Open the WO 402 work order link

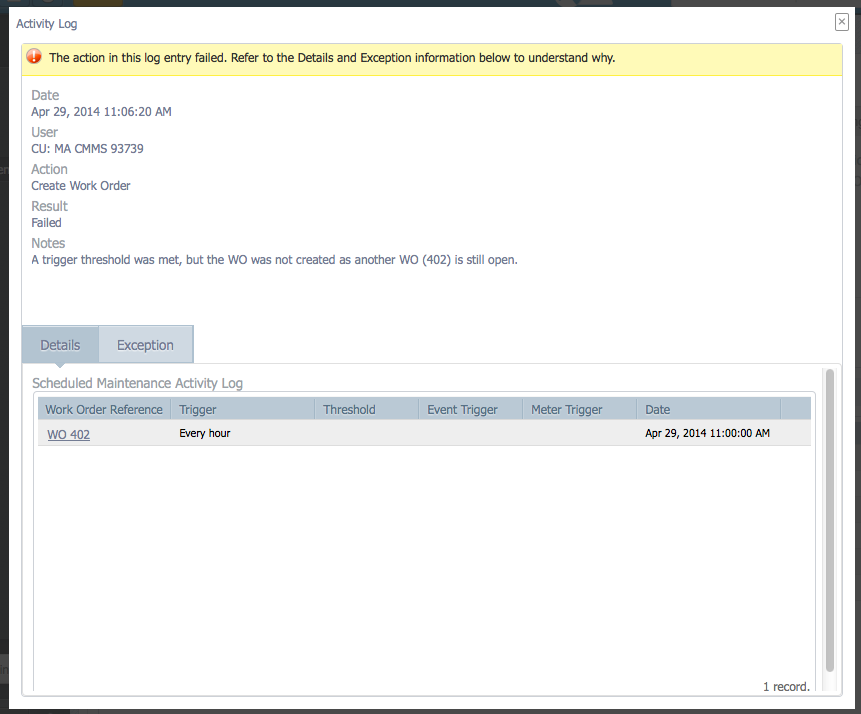pyautogui.click(x=67, y=434)
